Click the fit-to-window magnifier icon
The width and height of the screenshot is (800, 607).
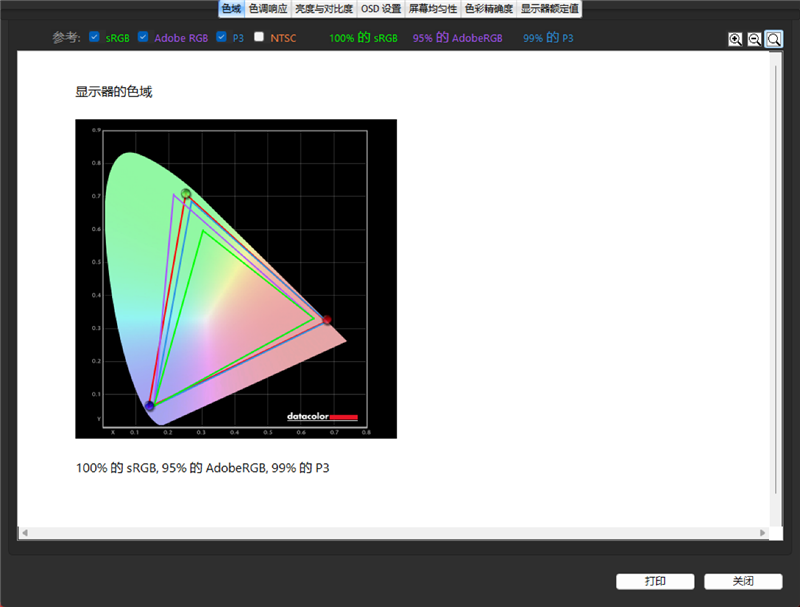774,39
